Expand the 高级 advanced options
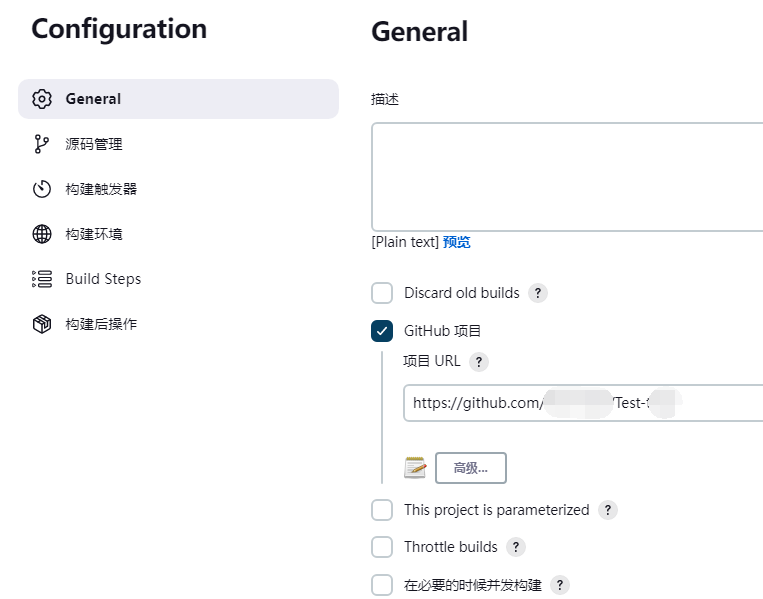 (471, 467)
